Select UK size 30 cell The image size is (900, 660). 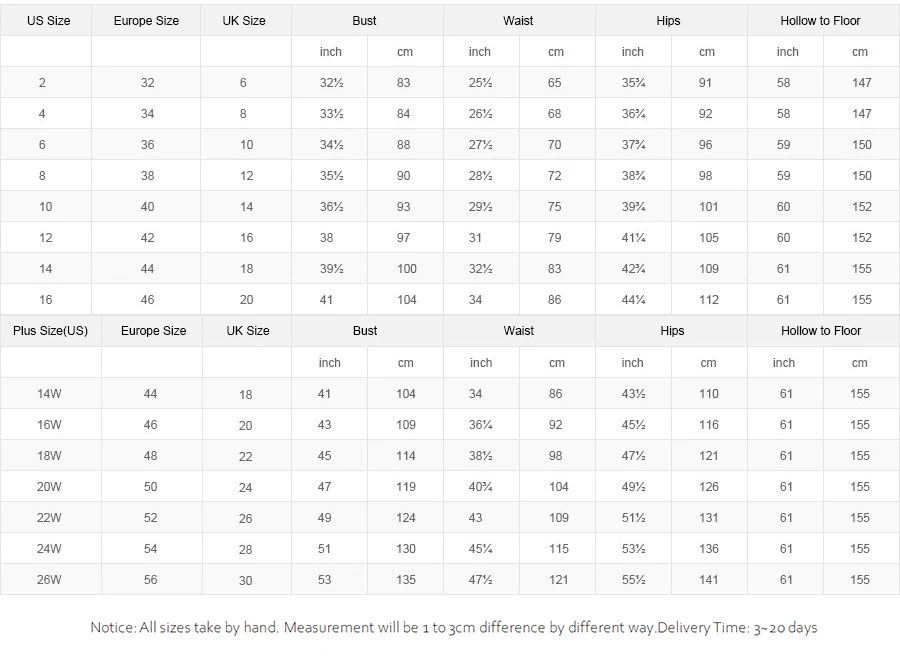[x=246, y=580]
